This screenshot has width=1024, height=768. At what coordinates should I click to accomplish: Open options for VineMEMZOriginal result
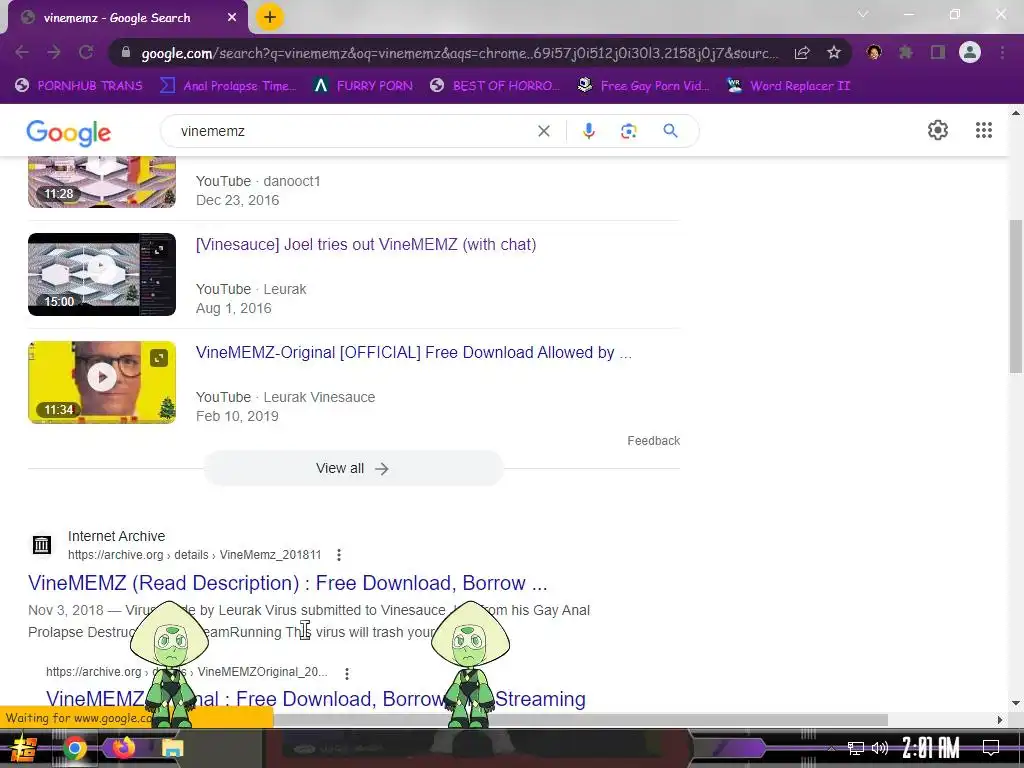tap(347, 673)
